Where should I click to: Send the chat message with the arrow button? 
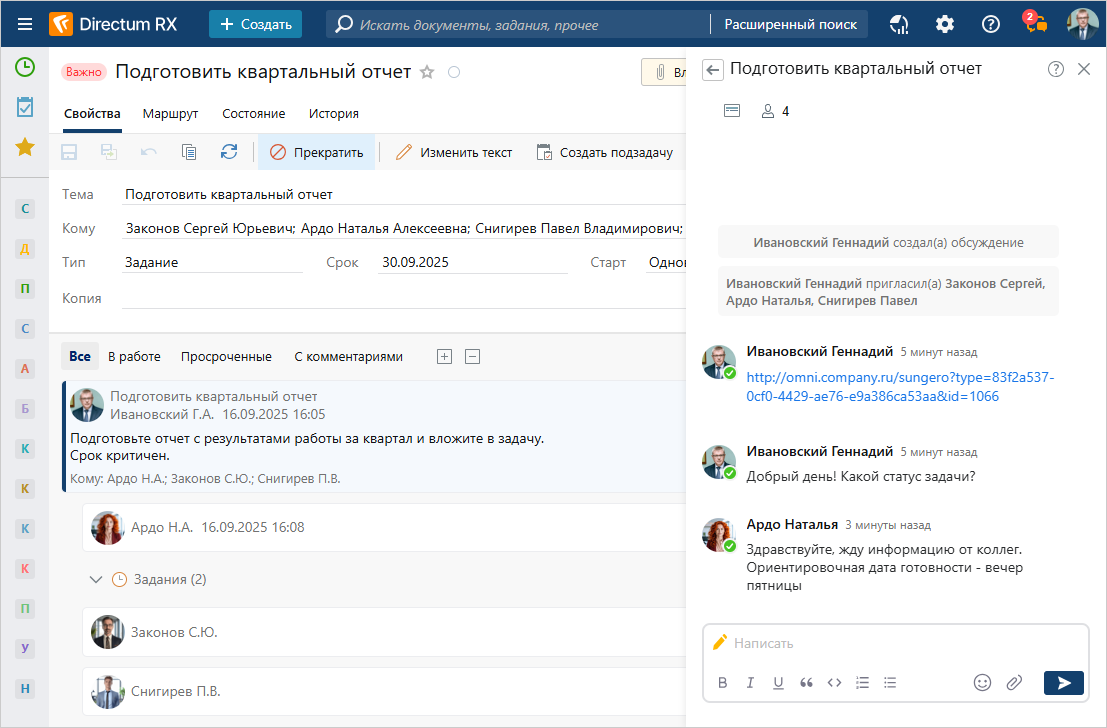[x=1063, y=682]
